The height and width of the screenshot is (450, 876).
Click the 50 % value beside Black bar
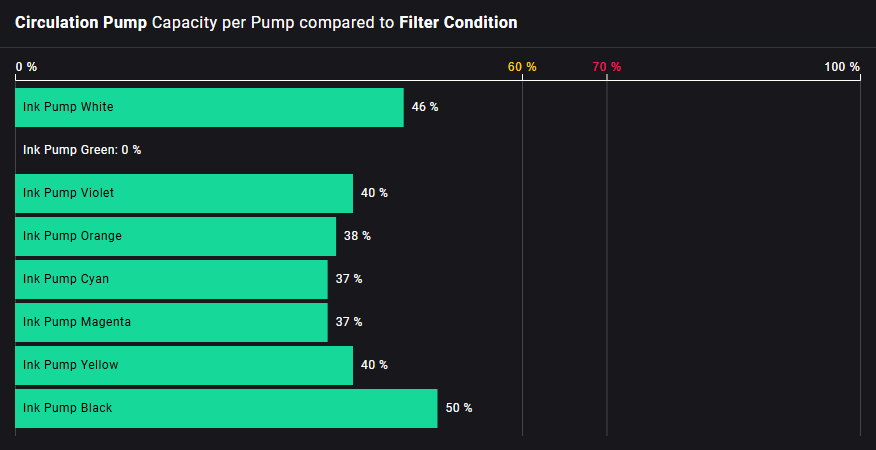coord(459,408)
